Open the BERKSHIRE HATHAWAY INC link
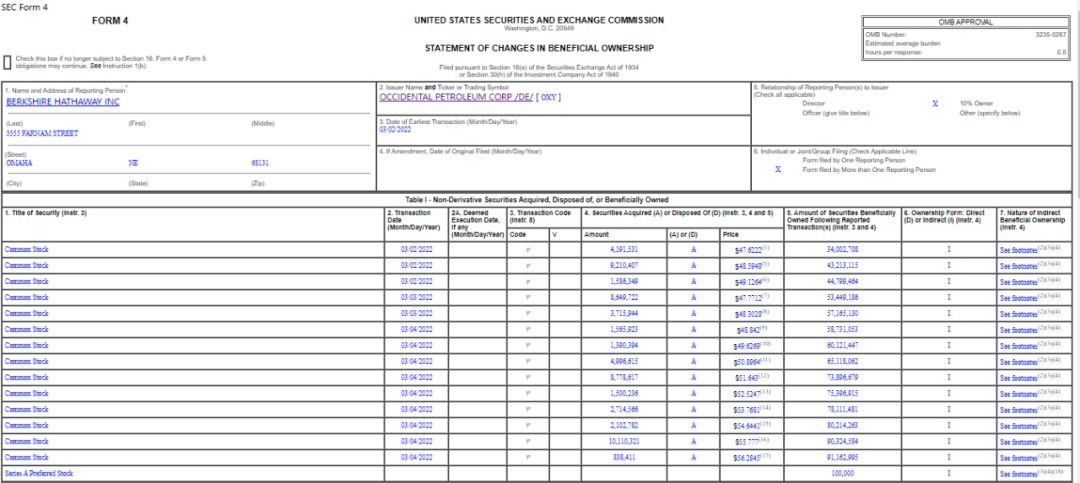The image size is (1080, 483). 63,101
